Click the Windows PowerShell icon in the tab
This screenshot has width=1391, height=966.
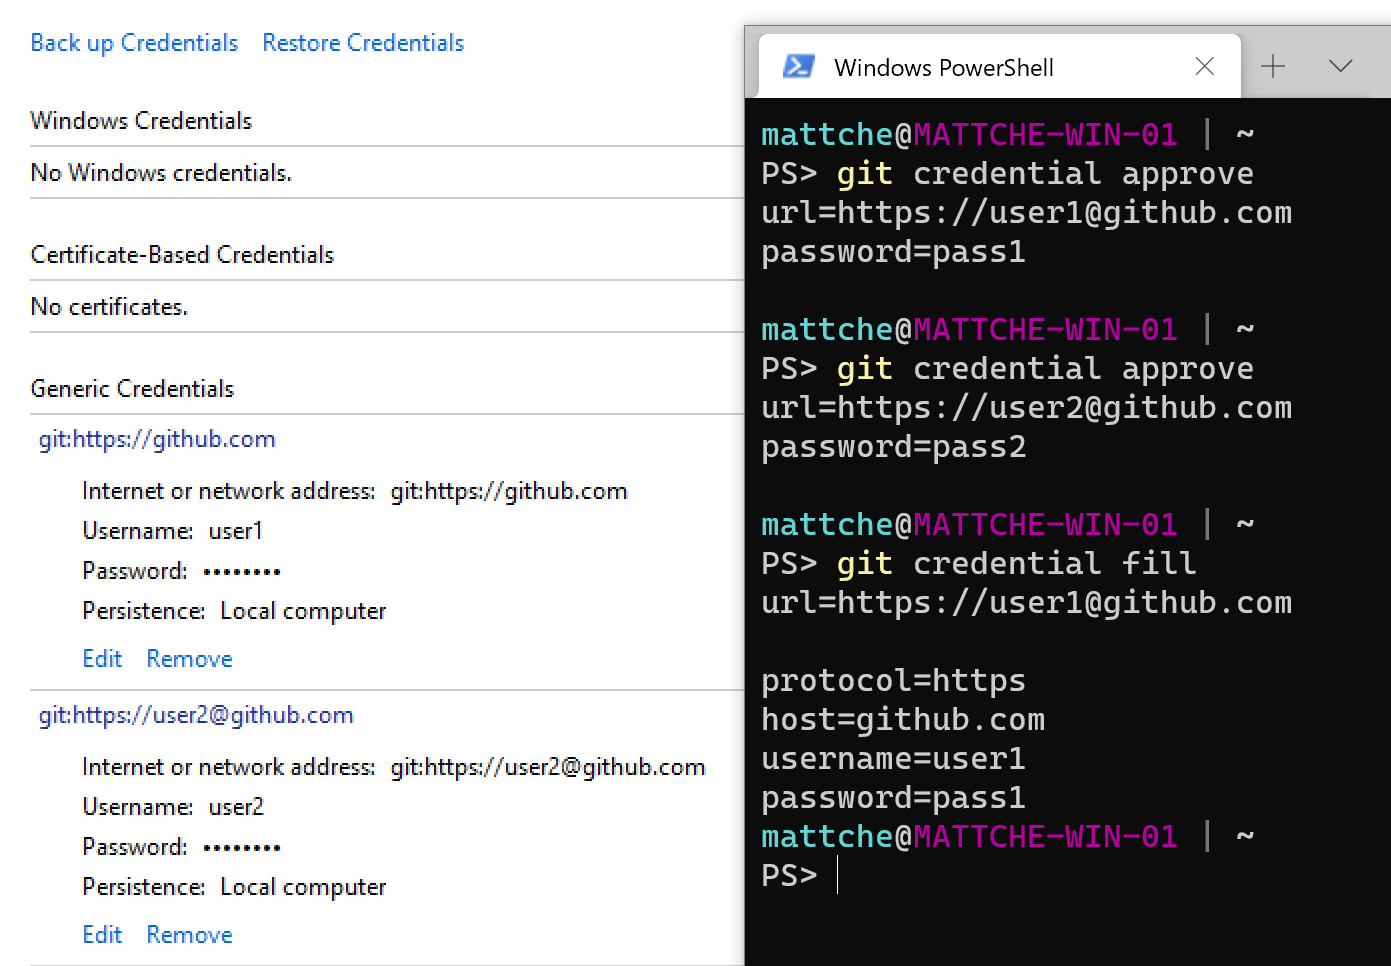click(797, 66)
